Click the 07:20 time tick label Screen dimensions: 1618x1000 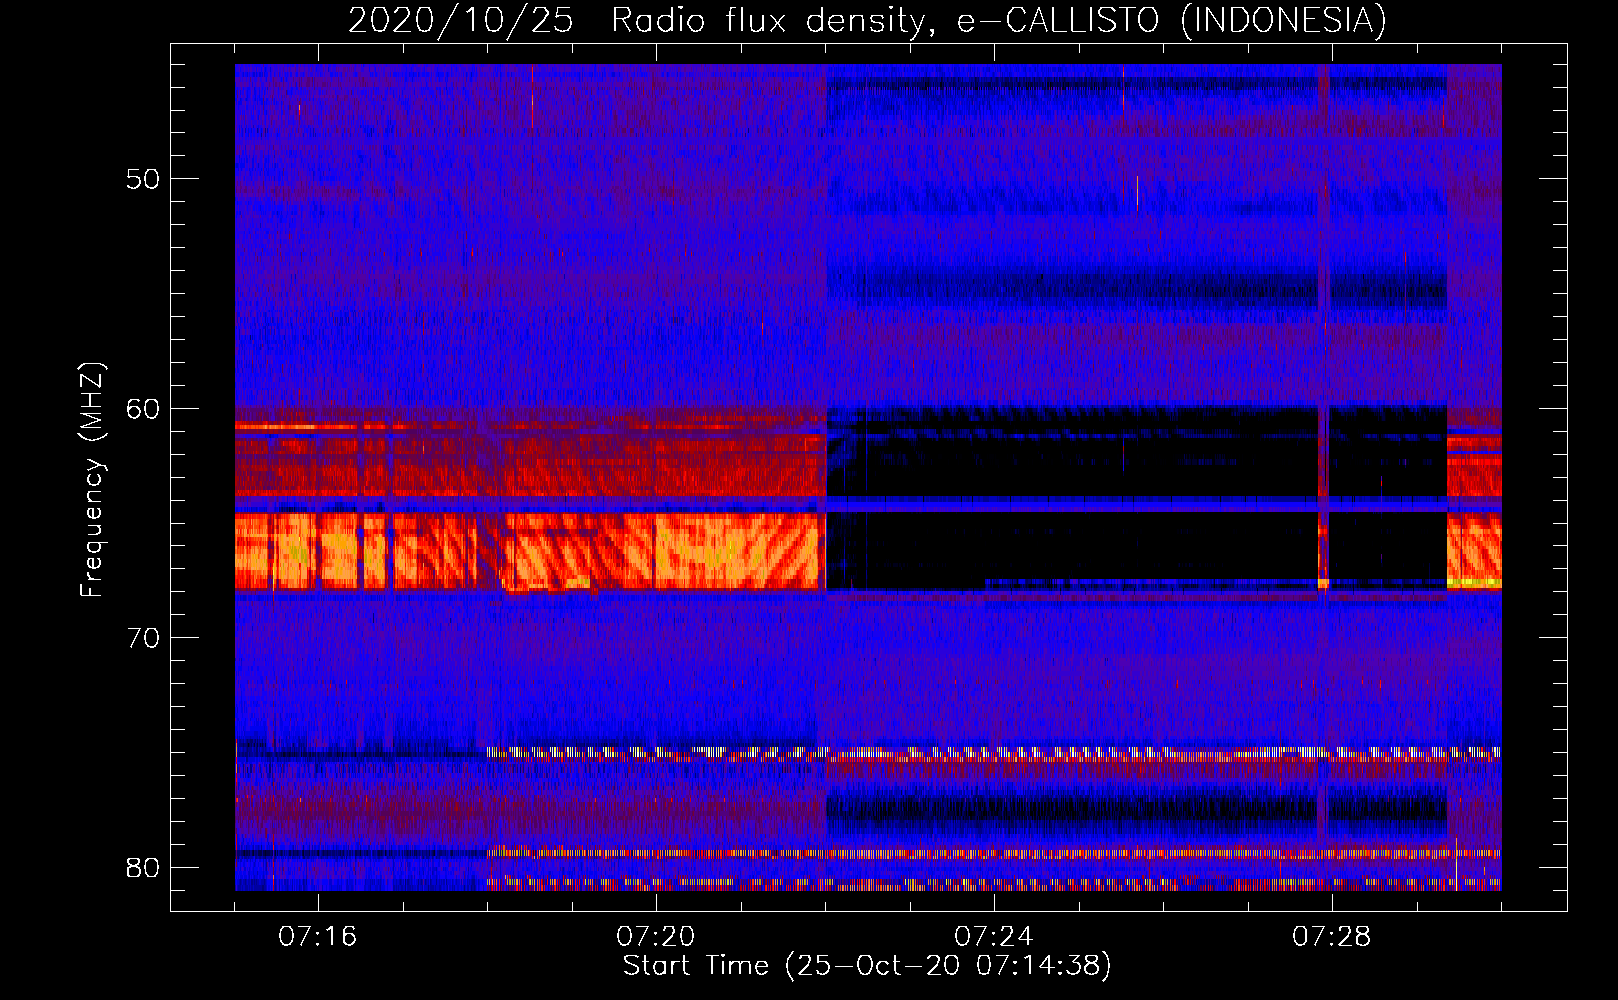click(x=656, y=937)
